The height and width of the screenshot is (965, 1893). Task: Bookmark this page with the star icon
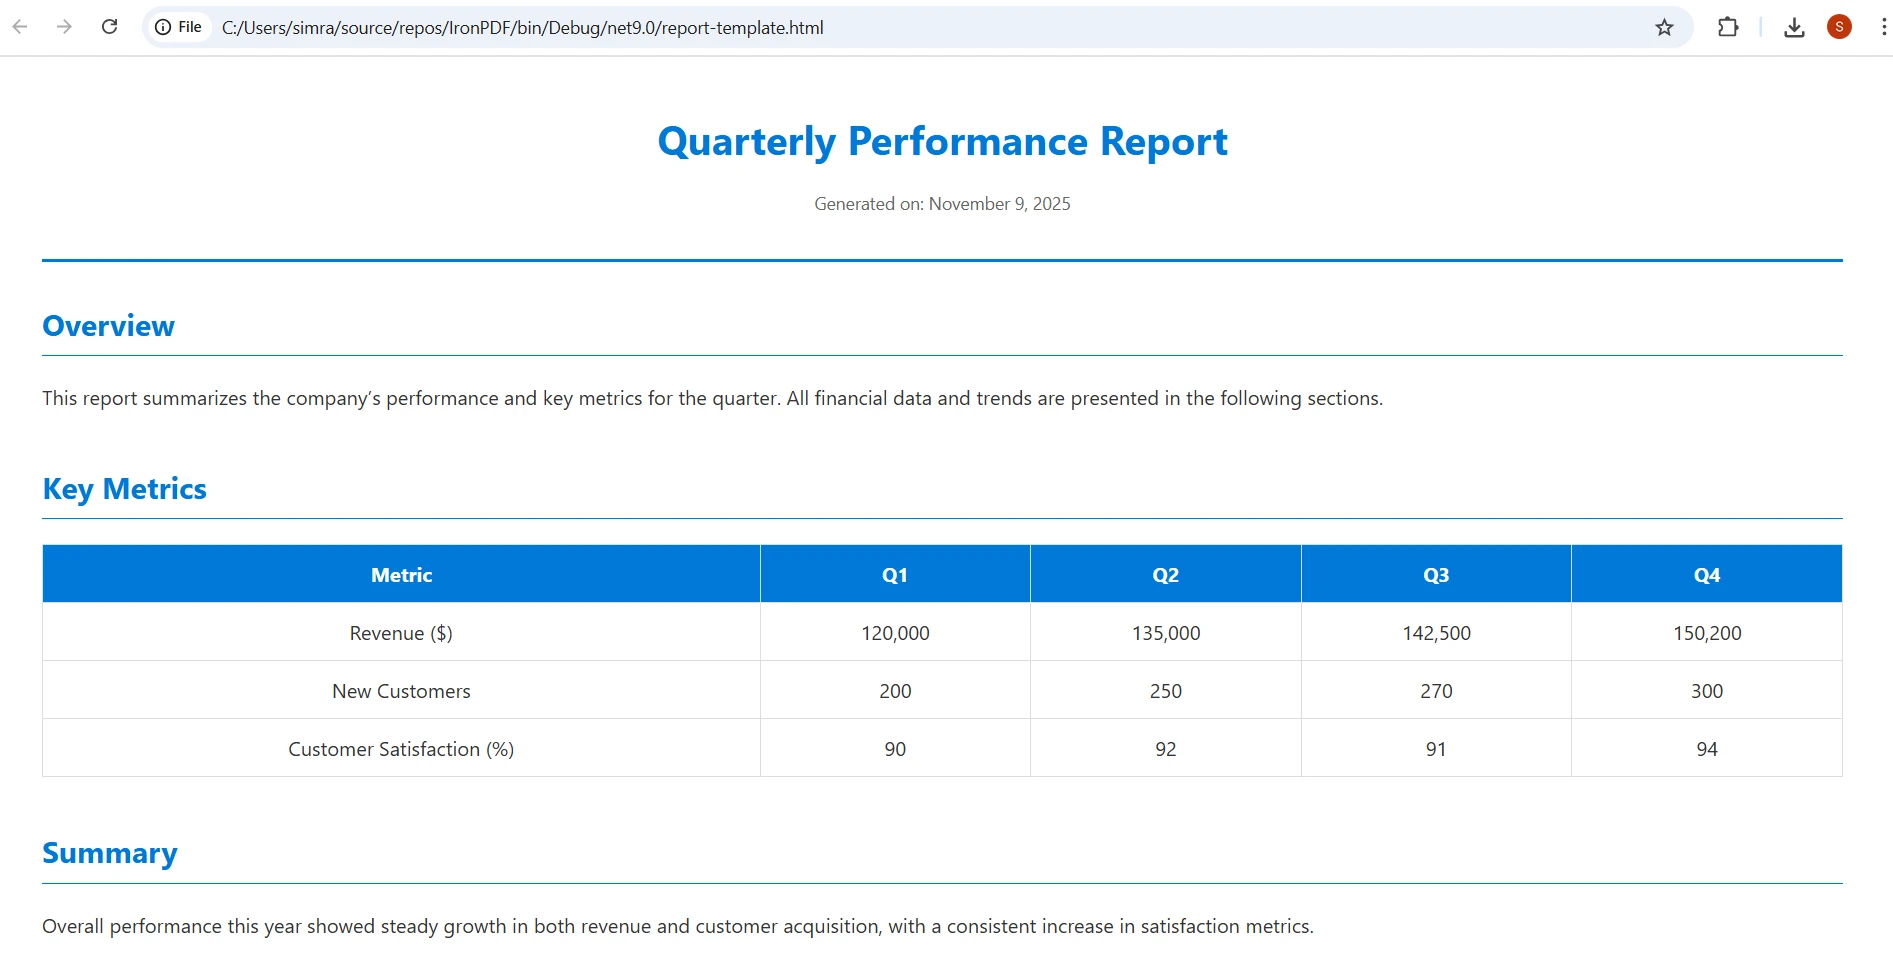[1664, 27]
